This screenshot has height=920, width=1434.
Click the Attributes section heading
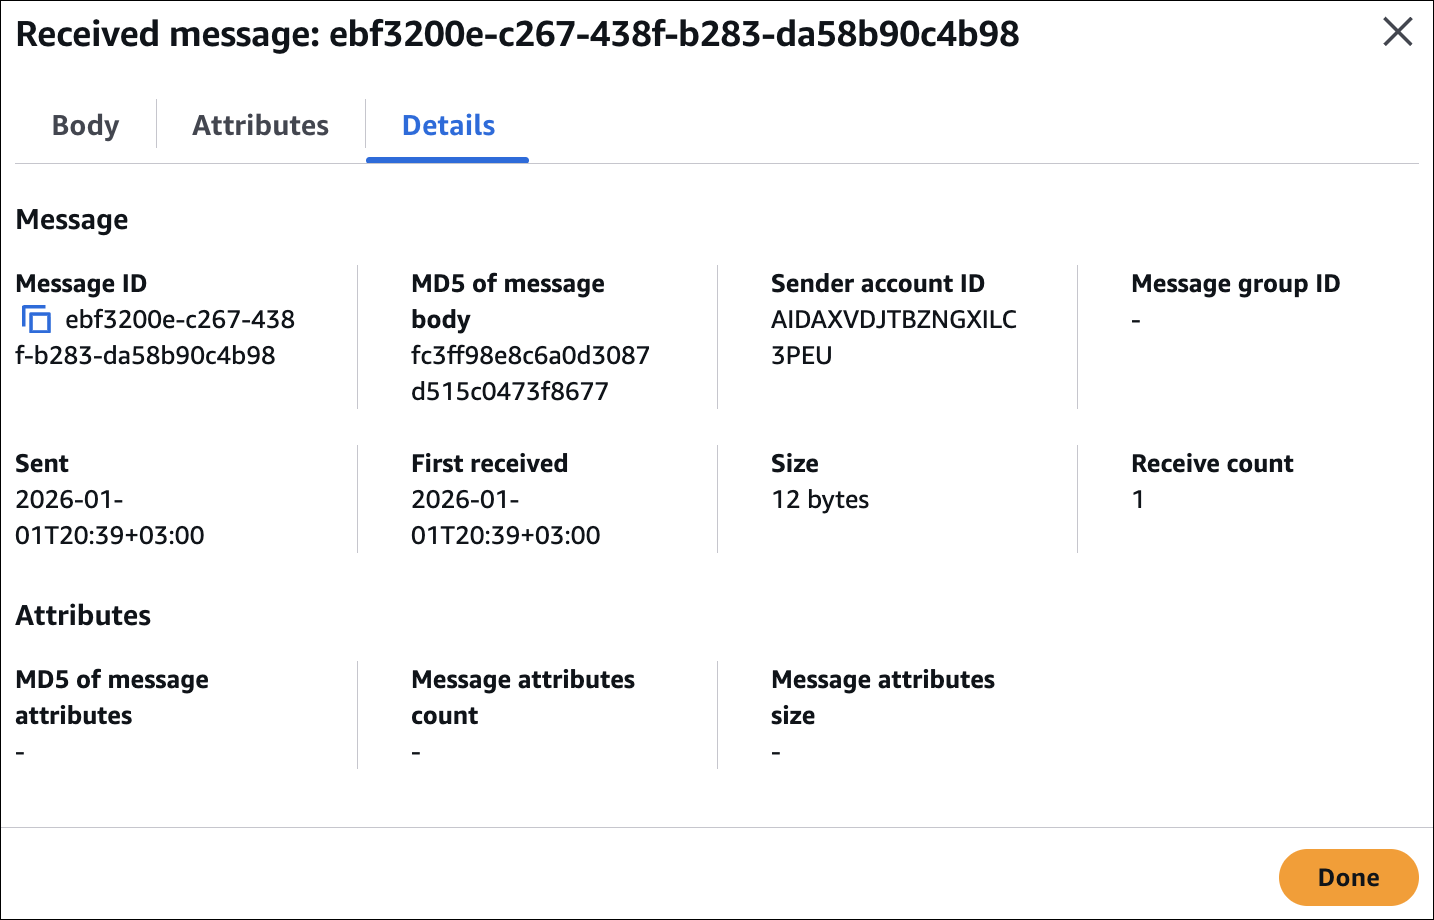83,616
